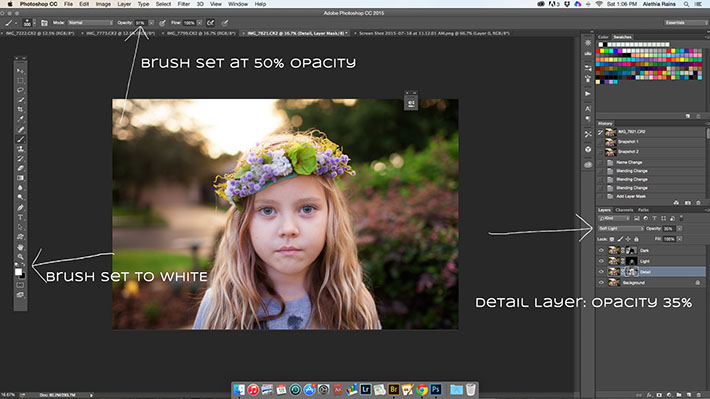Viewport: 710px width, 399px height.
Task: Select the Eyedropper tool
Action: (x=20, y=119)
